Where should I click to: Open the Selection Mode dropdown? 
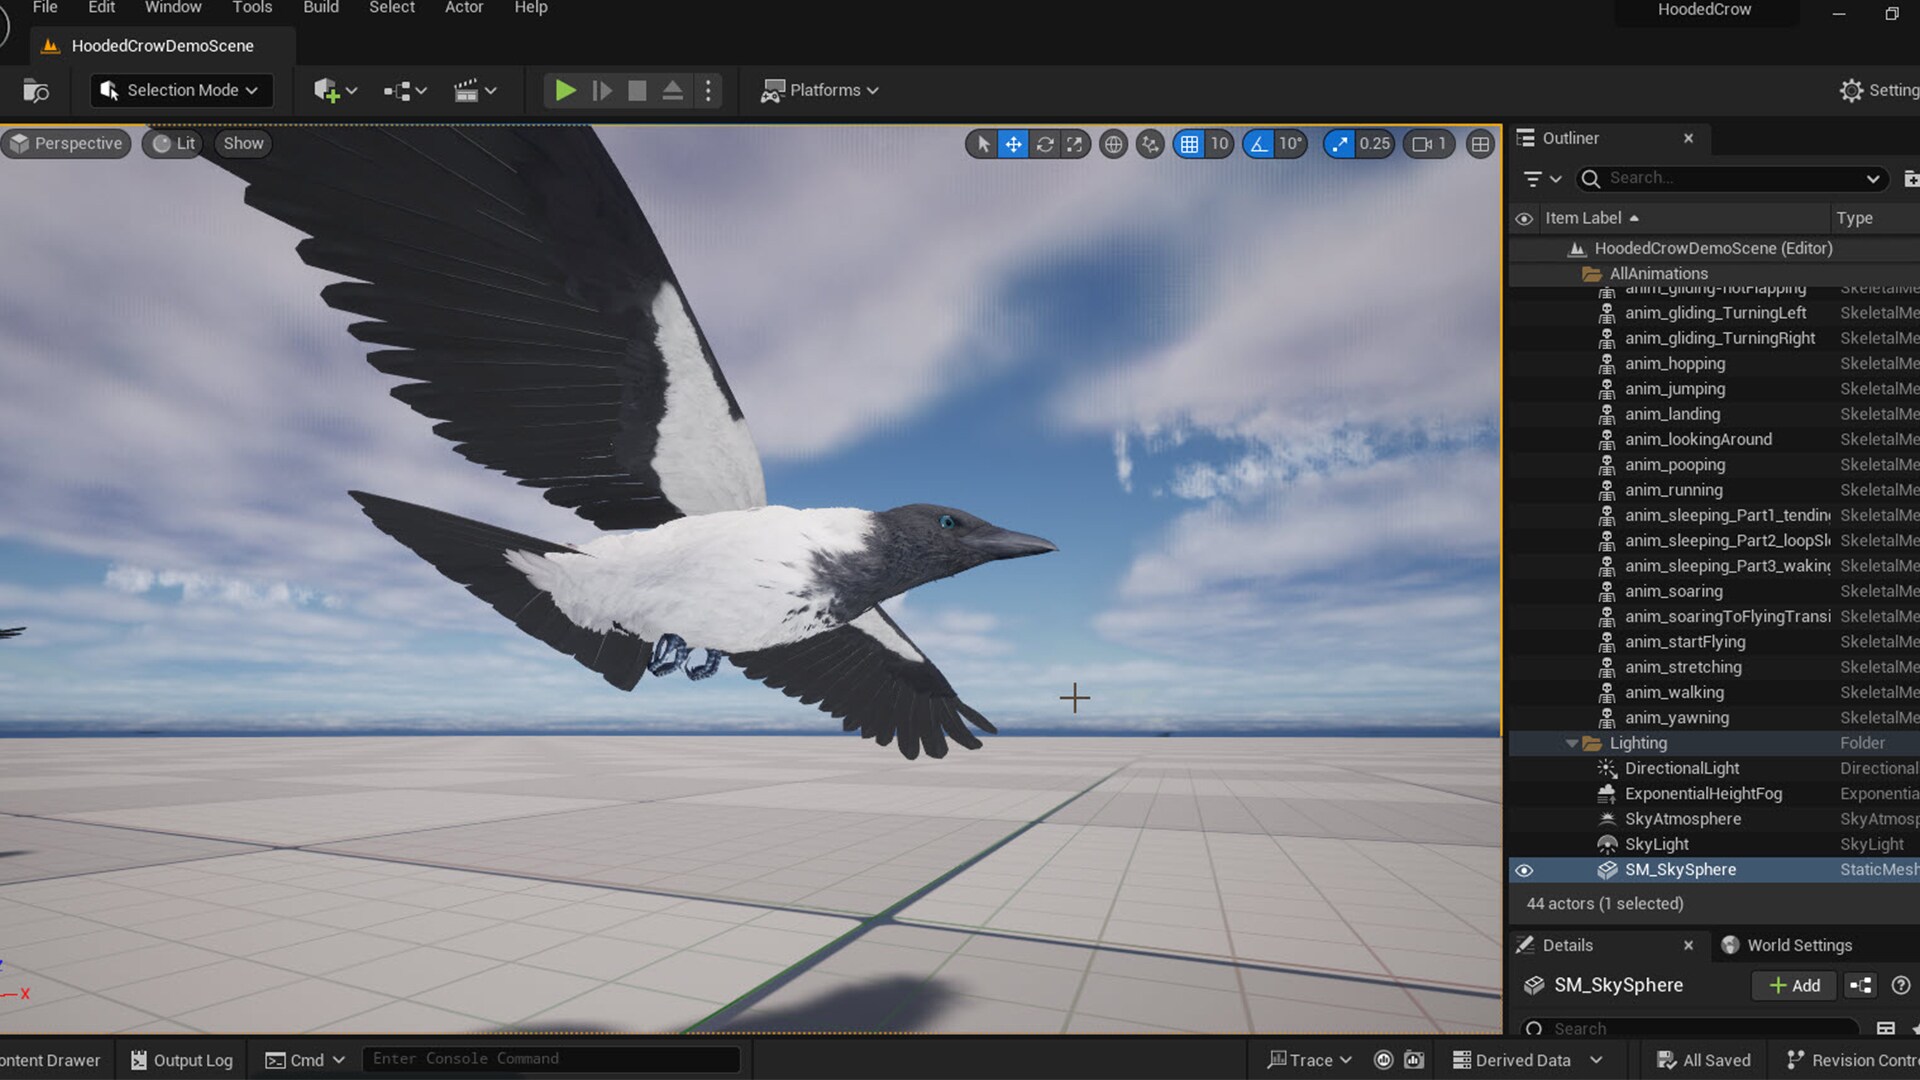180,90
